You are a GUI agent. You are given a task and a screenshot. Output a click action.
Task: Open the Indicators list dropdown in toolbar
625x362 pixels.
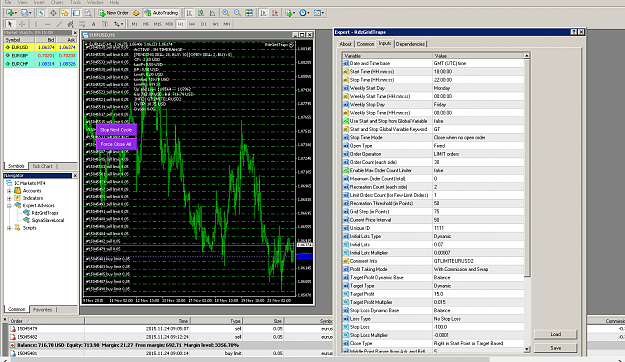coord(290,13)
